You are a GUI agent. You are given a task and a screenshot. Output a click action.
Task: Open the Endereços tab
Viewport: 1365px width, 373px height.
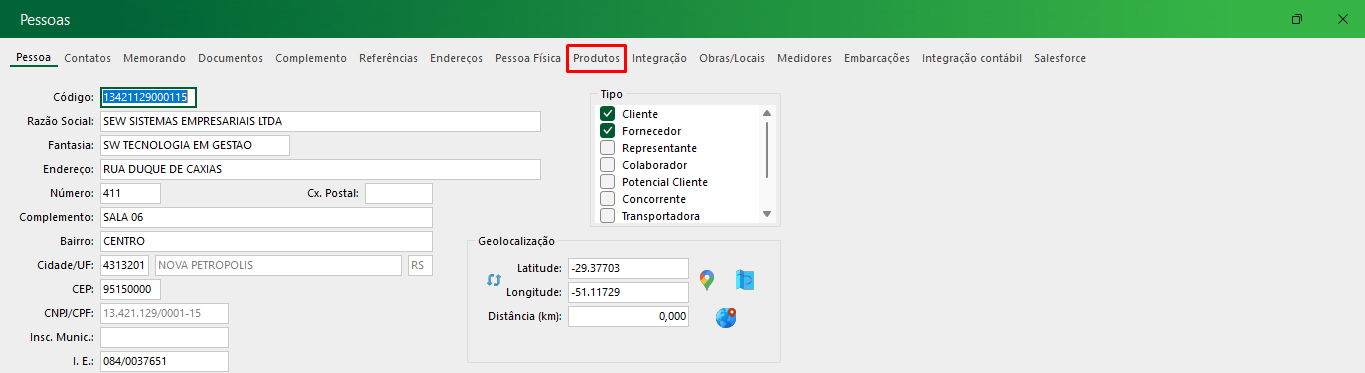pos(456,58)
